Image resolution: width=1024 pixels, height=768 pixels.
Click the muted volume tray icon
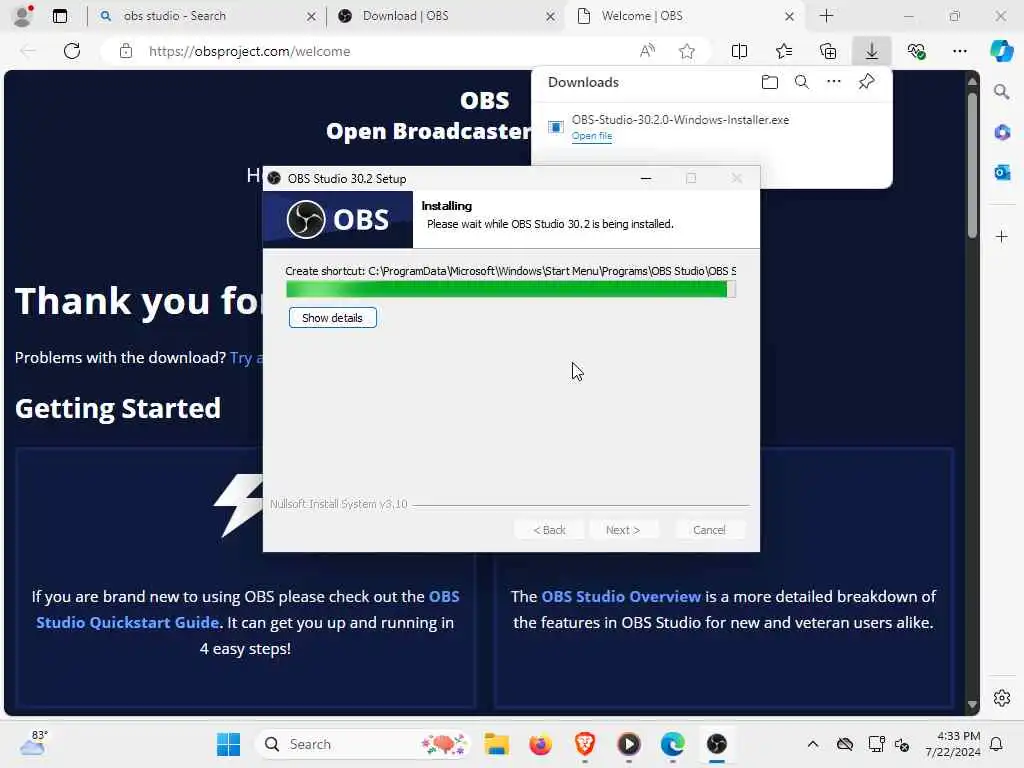pyautogui.click(x=902, y=744)
